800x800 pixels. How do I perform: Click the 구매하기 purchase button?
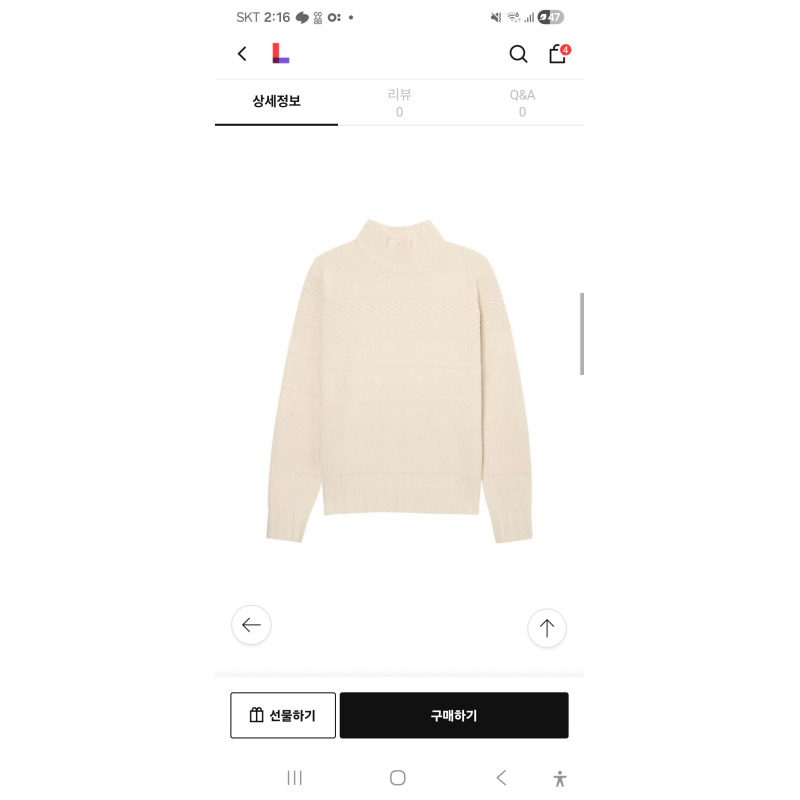tap(454, 715)
